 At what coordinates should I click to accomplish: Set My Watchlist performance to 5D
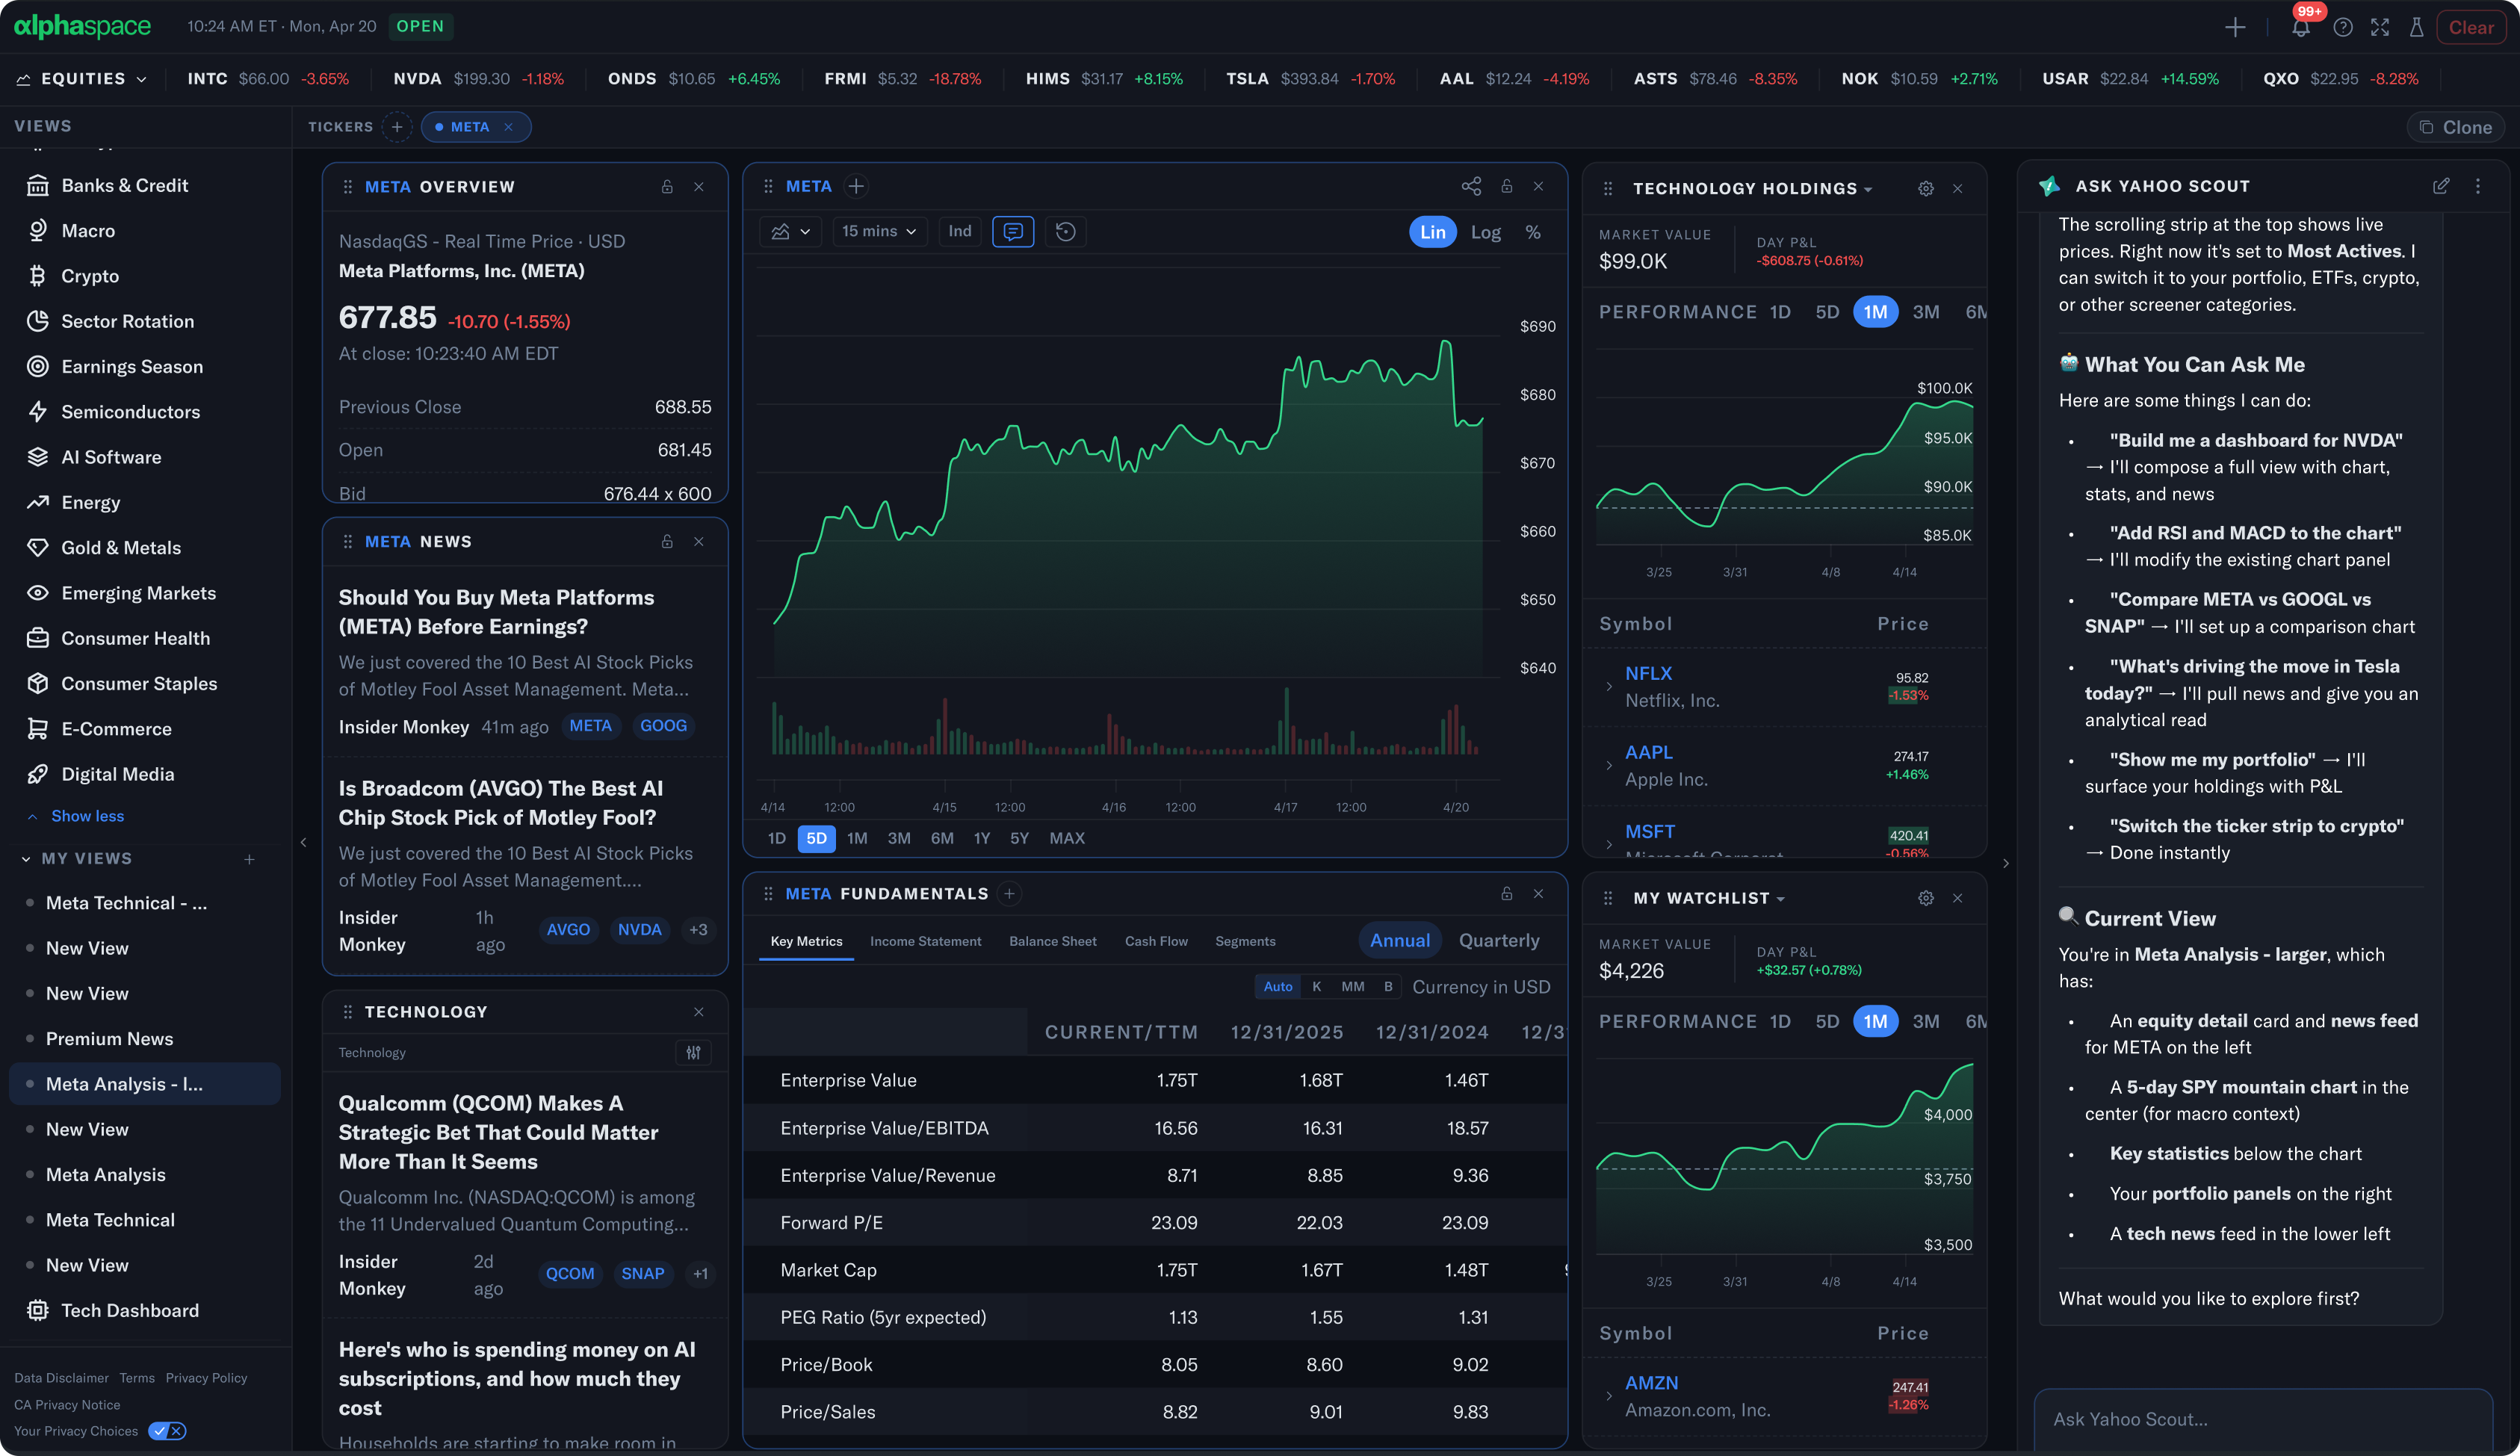coord(1826,1021)
